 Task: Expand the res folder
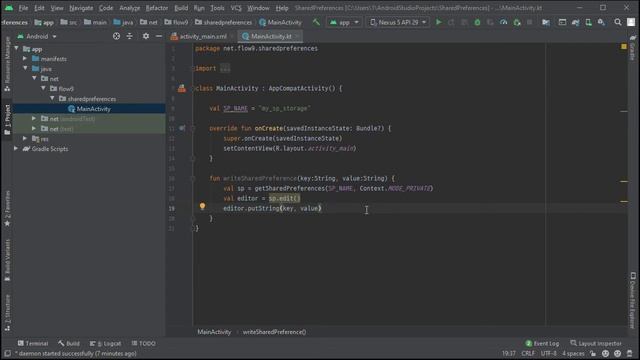point(25,139)
